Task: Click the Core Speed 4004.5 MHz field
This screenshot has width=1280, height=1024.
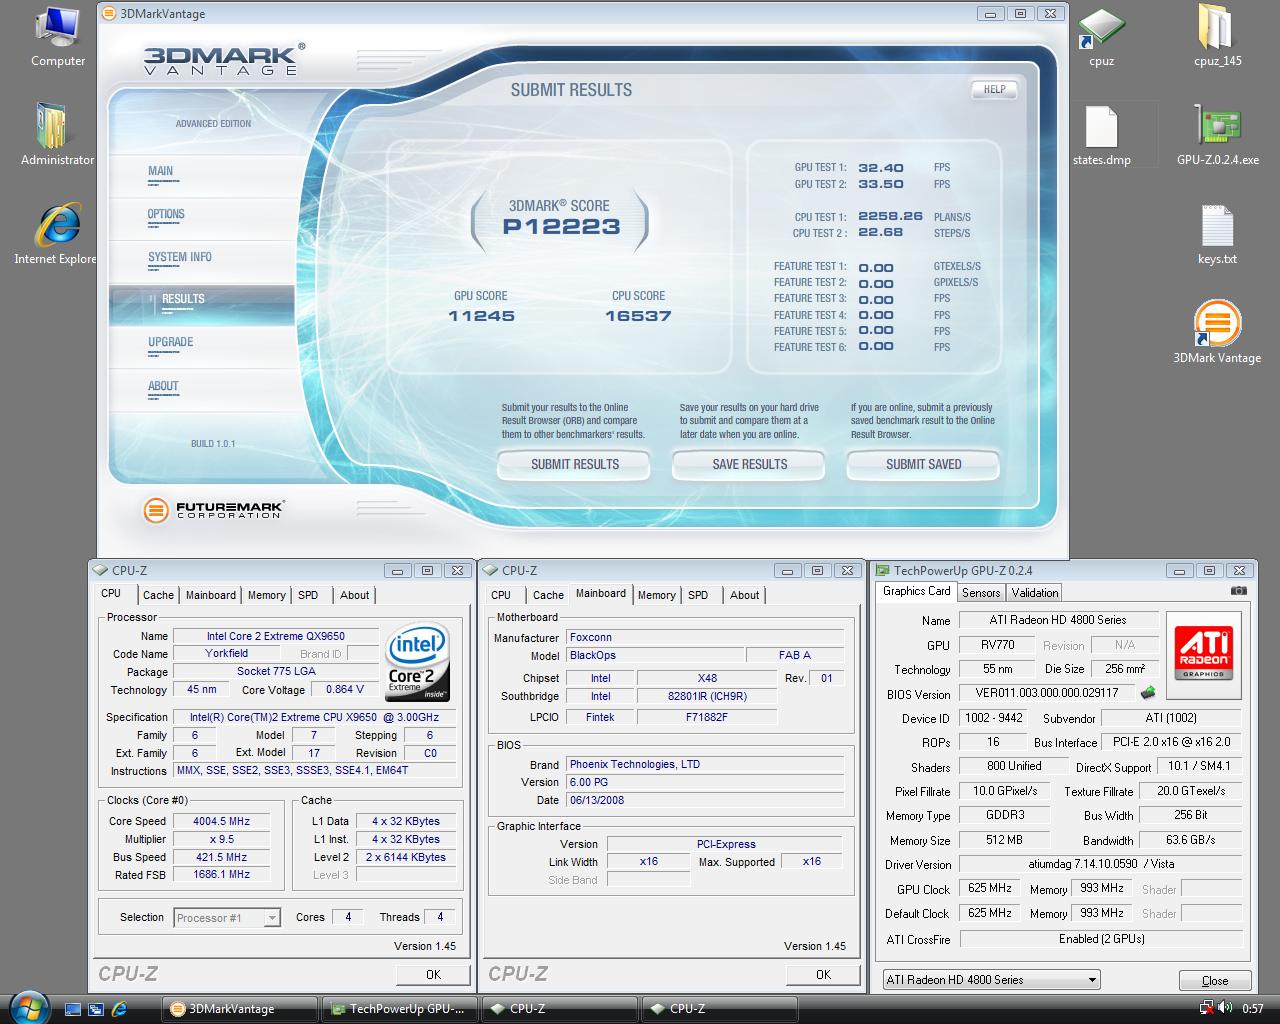Action: [x=222, y=821]
